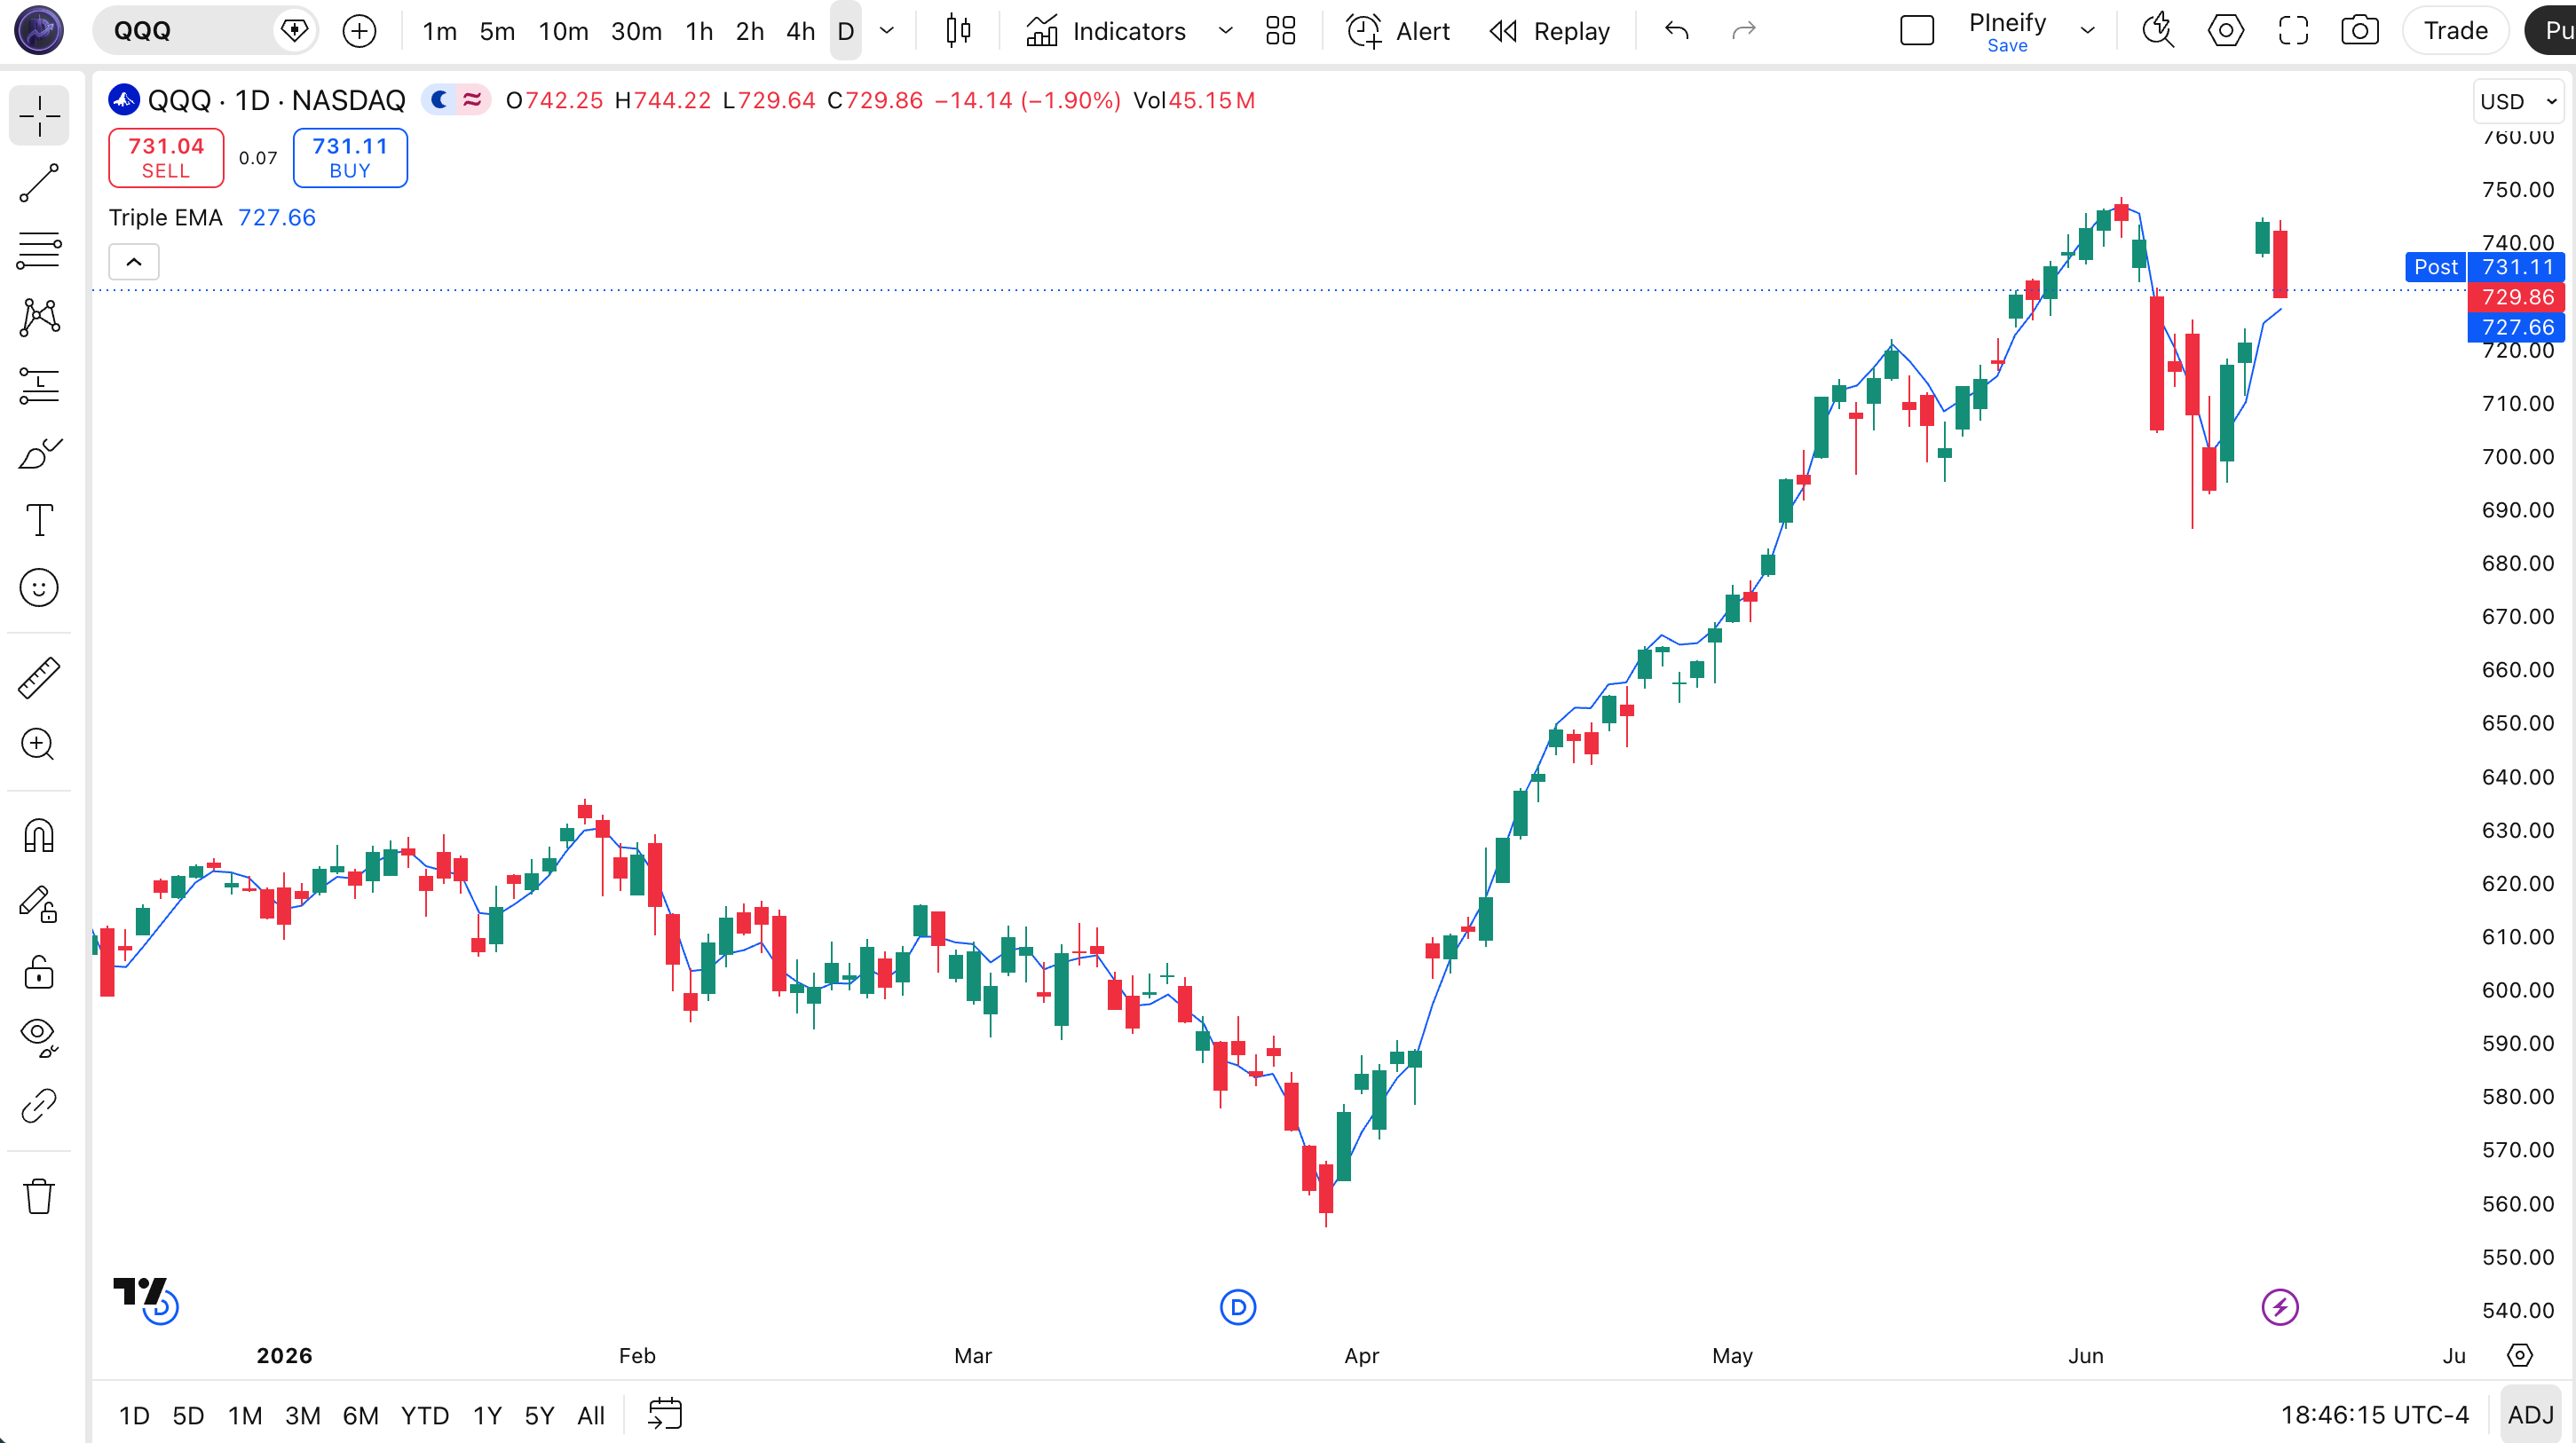The height and width of the screenshot is (1443, 2576).
Task: Open the forecasting and measurement tools
Action: click(39, 385)
